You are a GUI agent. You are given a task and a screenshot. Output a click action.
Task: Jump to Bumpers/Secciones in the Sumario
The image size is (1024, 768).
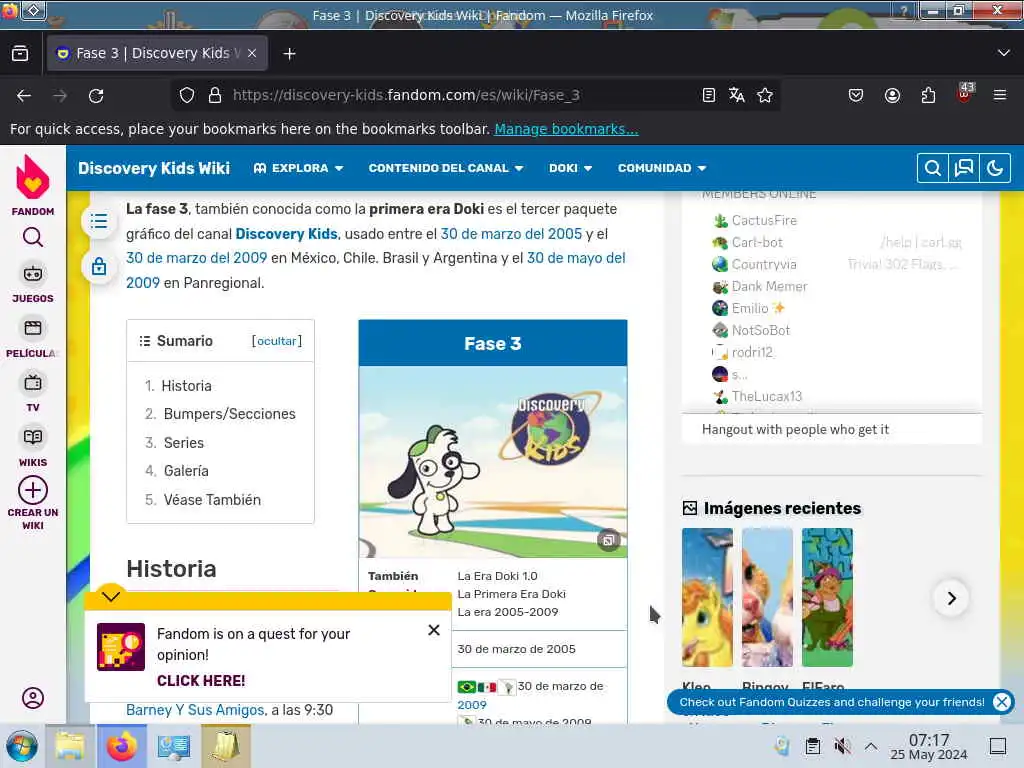point(229,414)
